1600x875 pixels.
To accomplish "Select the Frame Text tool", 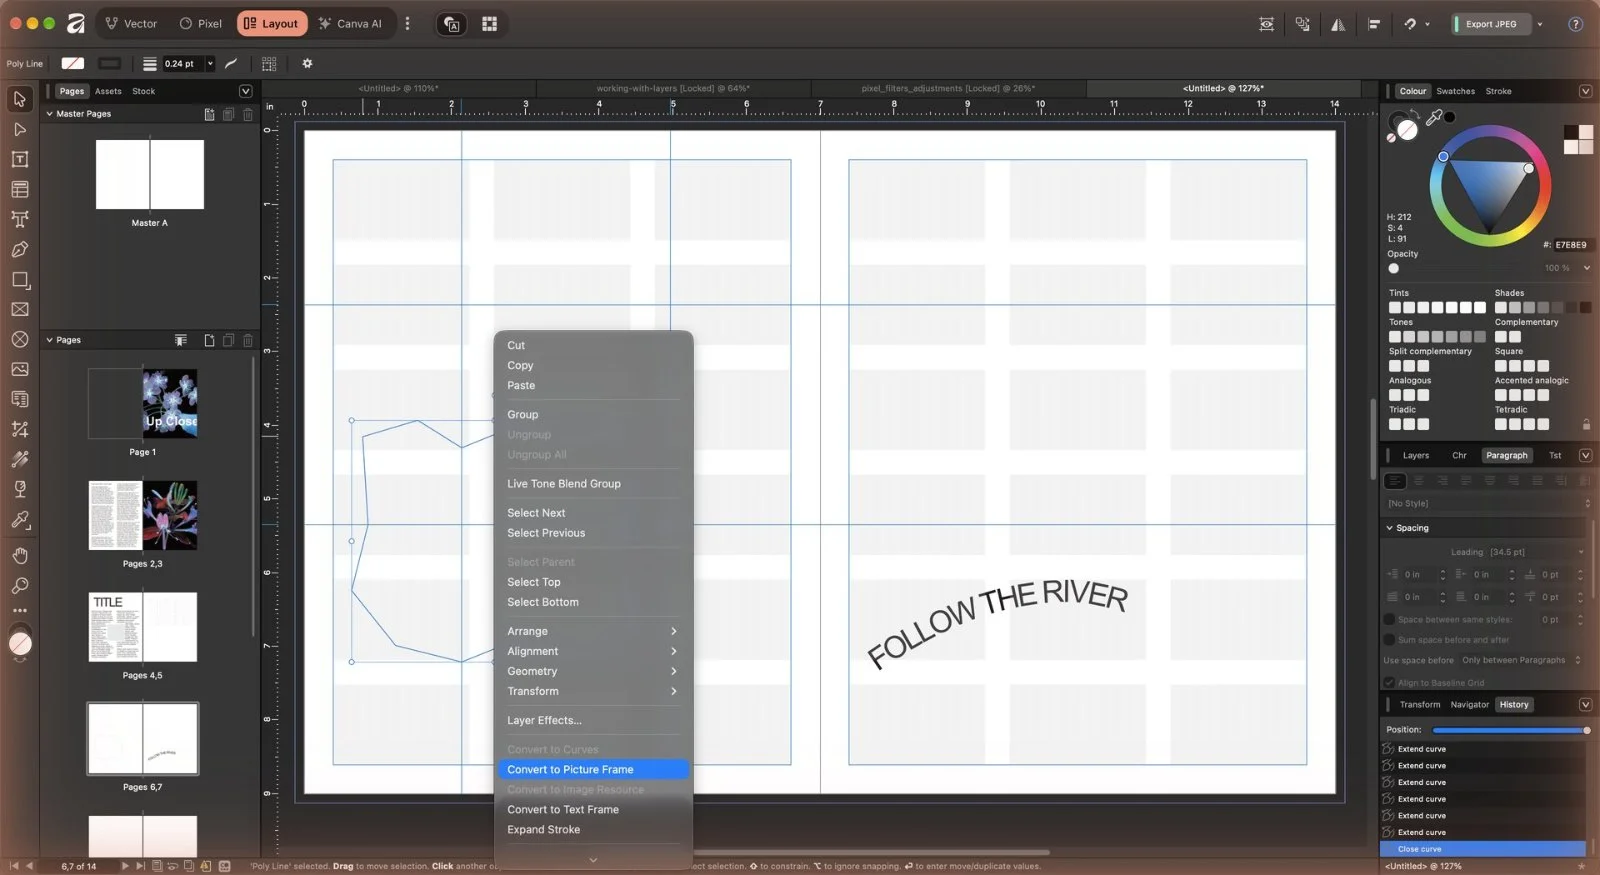I will pos(20,159).
